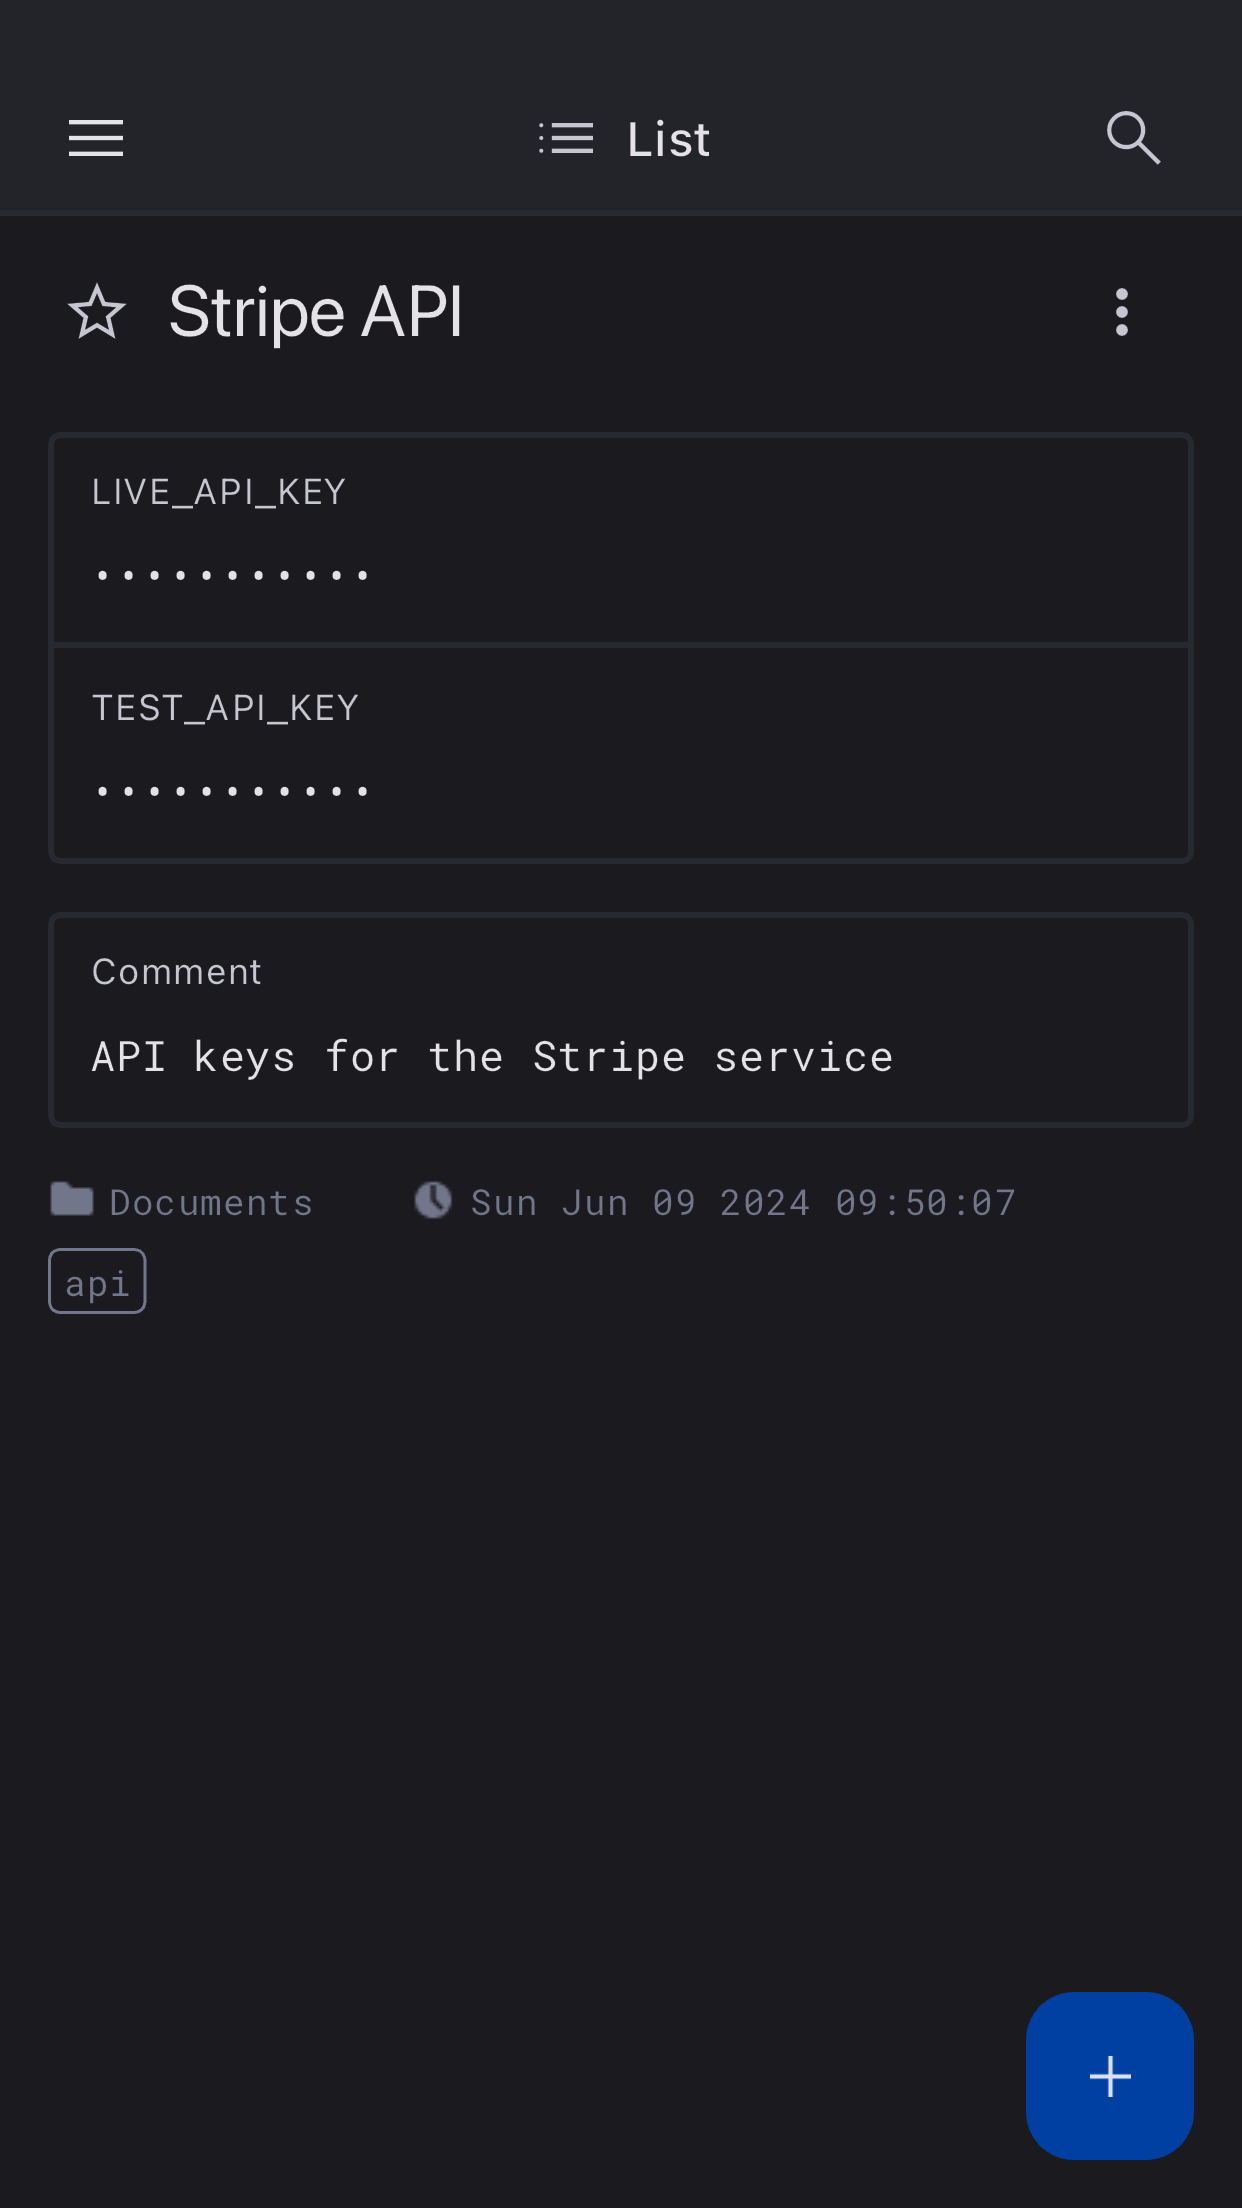1242x2208 pixels.
Task: Open the hamburger navigation menu
Action: point(96,138)
